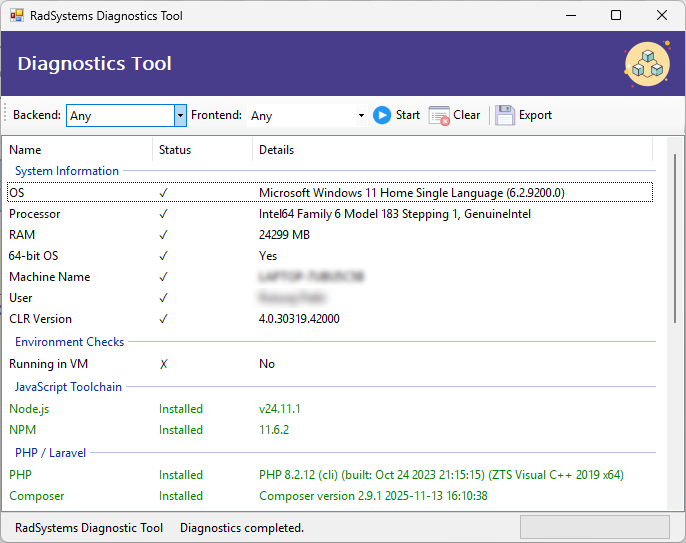Click the Frontend combo box field
The width and height of the screenshot is (686, 543).
307,116
